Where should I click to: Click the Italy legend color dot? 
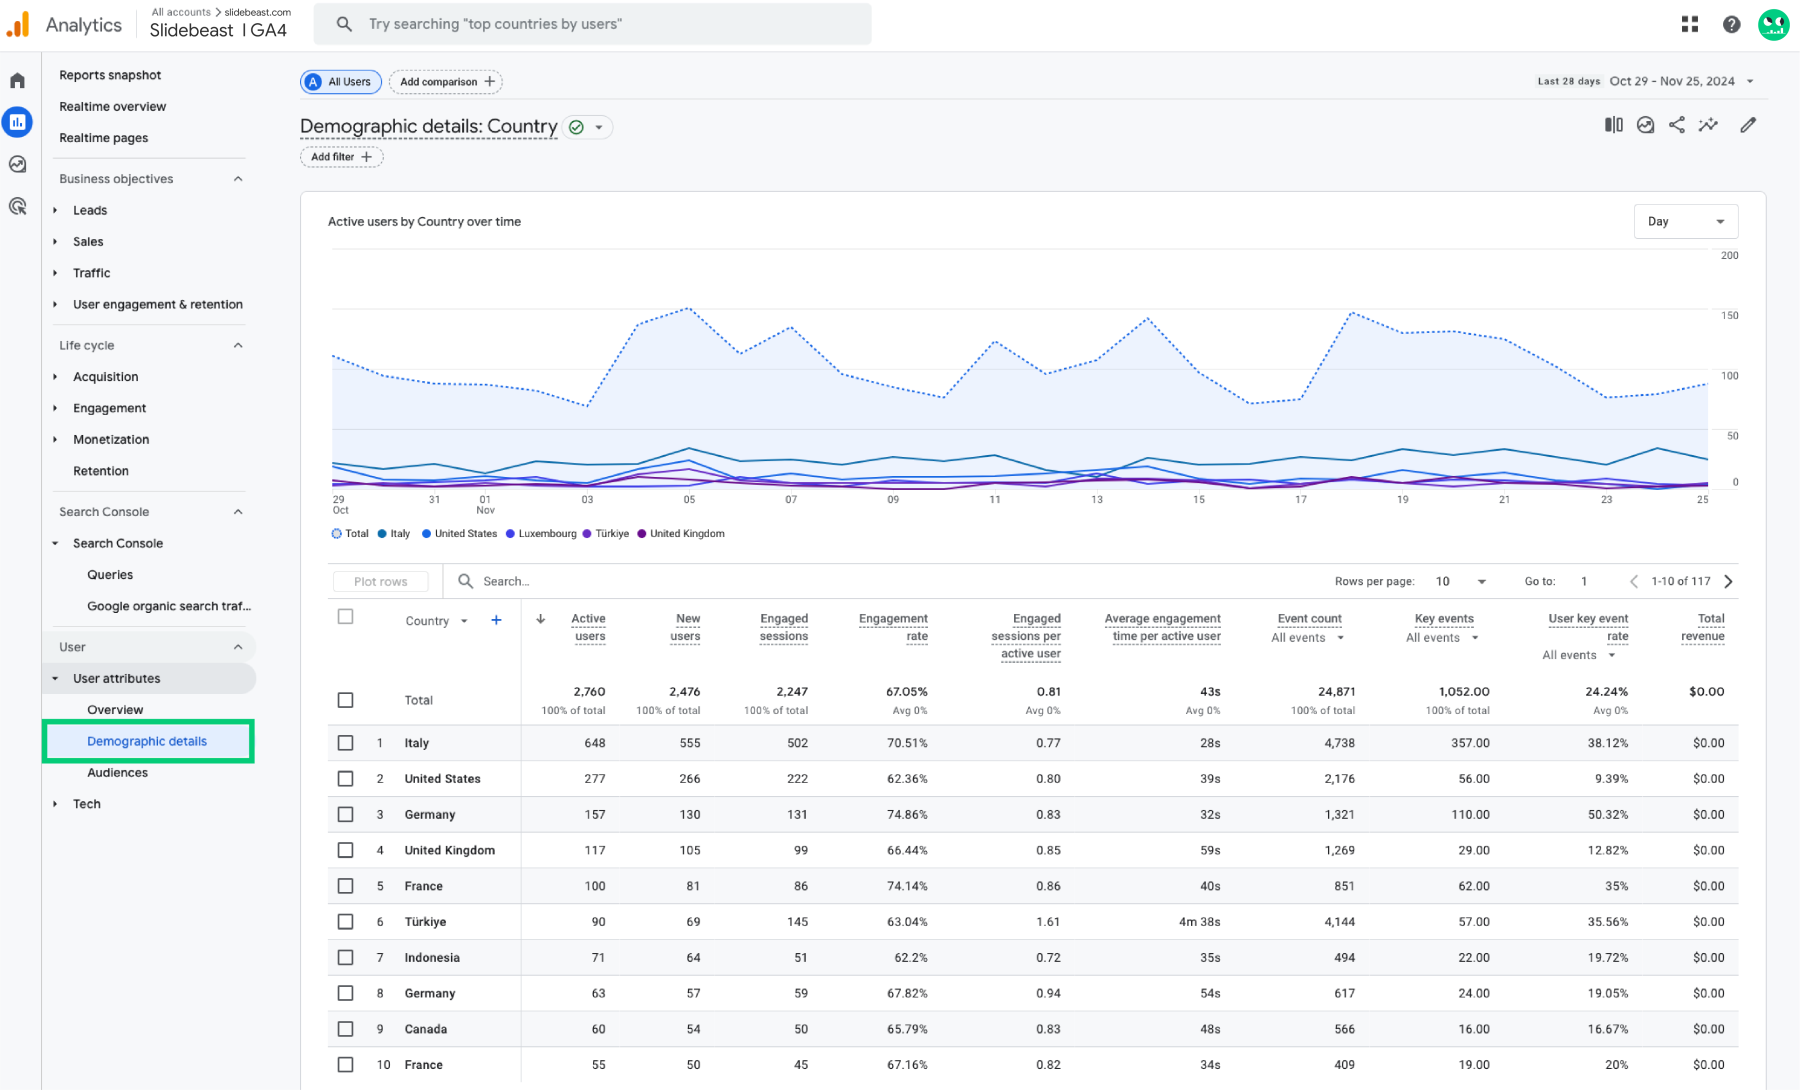383,534
